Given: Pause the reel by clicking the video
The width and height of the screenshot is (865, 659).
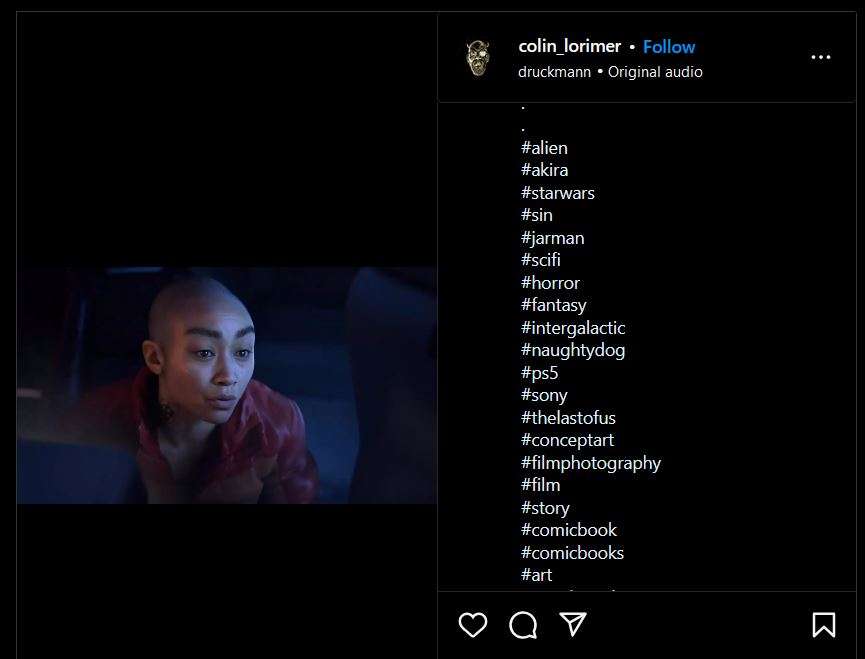Looking at the screenshot, I should pyautogui.click(x=227, y=385).
